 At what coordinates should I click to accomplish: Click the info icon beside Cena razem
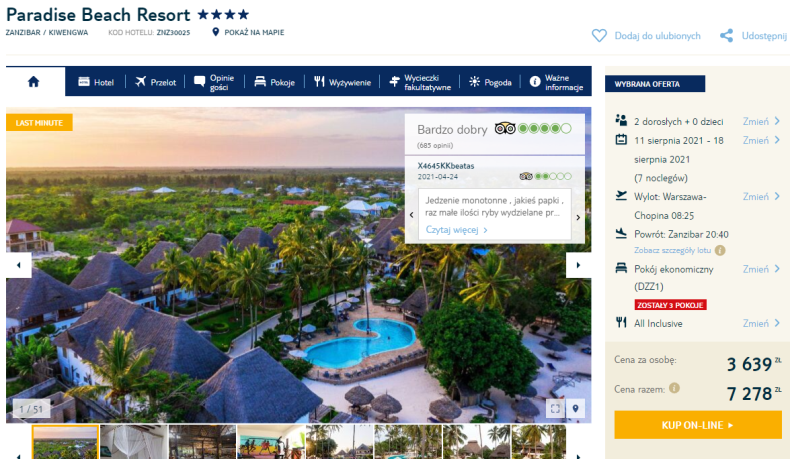click(x=674, y=388)
